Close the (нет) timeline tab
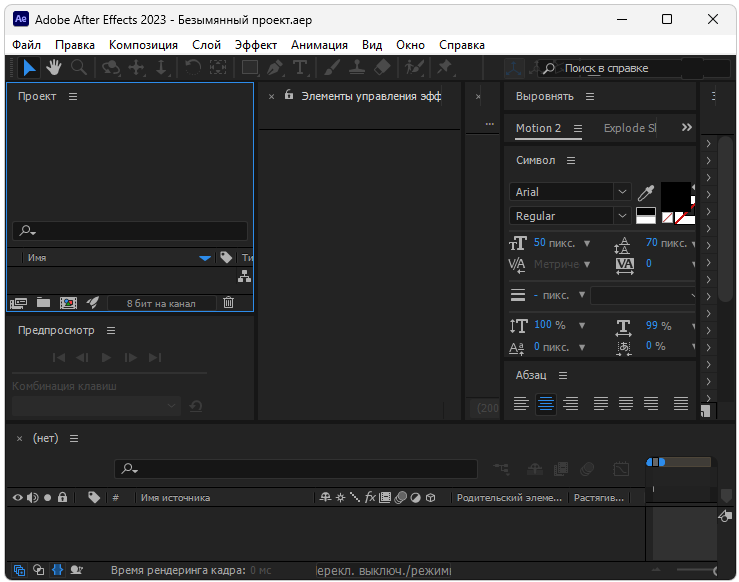 click(x=19, y=439)
